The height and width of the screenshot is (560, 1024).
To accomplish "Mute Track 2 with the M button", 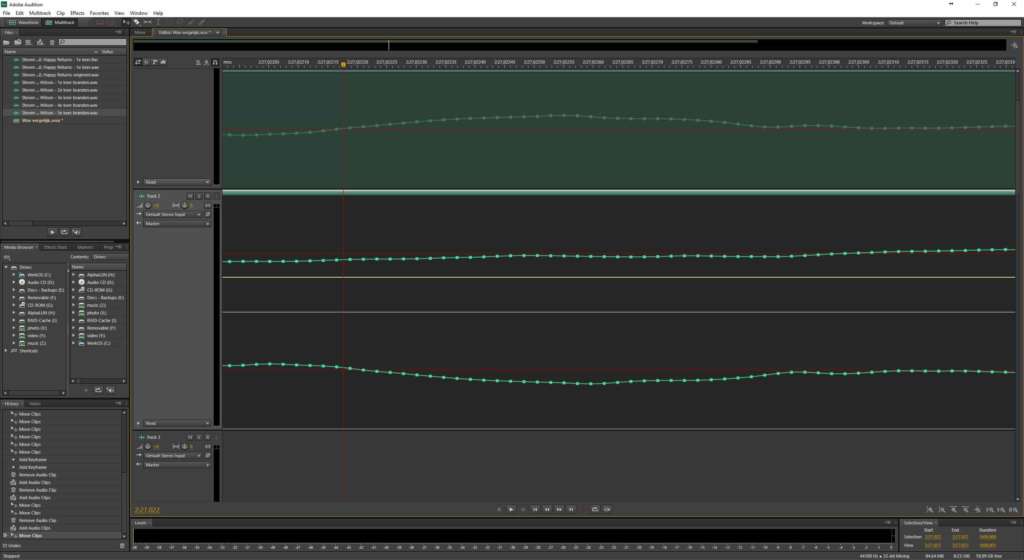I will 190,196.
